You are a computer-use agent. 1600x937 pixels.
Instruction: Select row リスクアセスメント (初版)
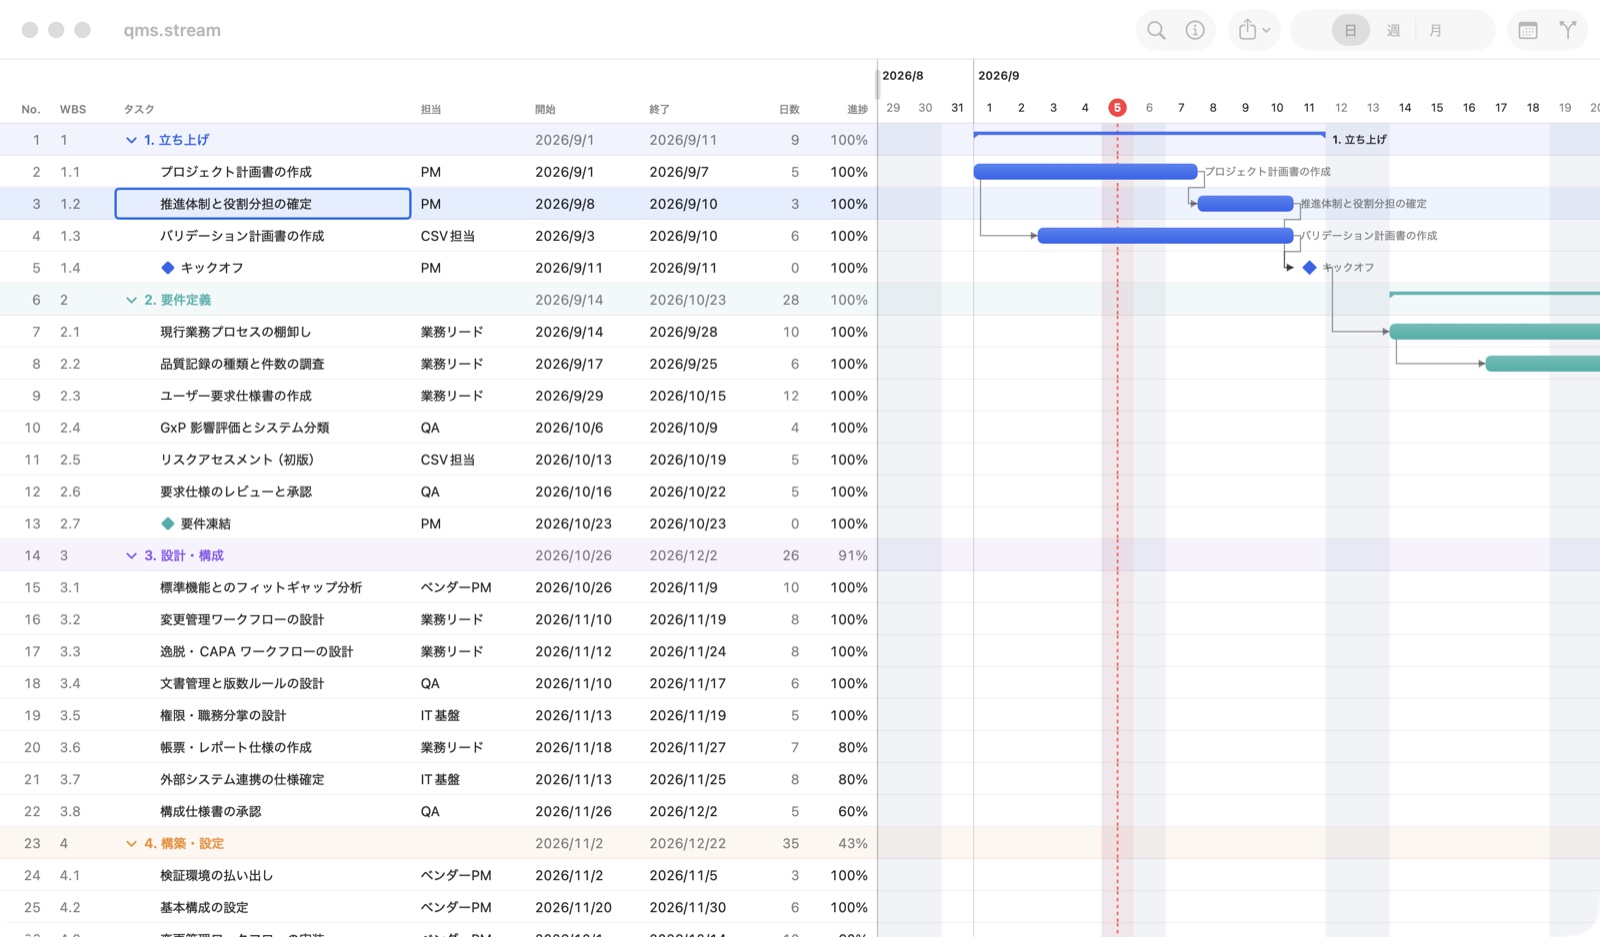[438, 460]
